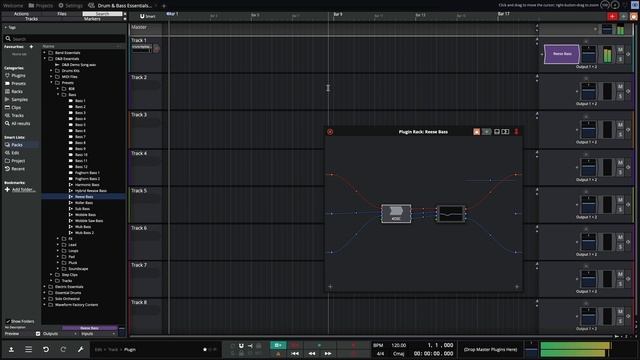Click the purple Reese Bass plugin on Track 1
Image resolution: width=640 pixels, height=360 pixels.
(562, 54)
